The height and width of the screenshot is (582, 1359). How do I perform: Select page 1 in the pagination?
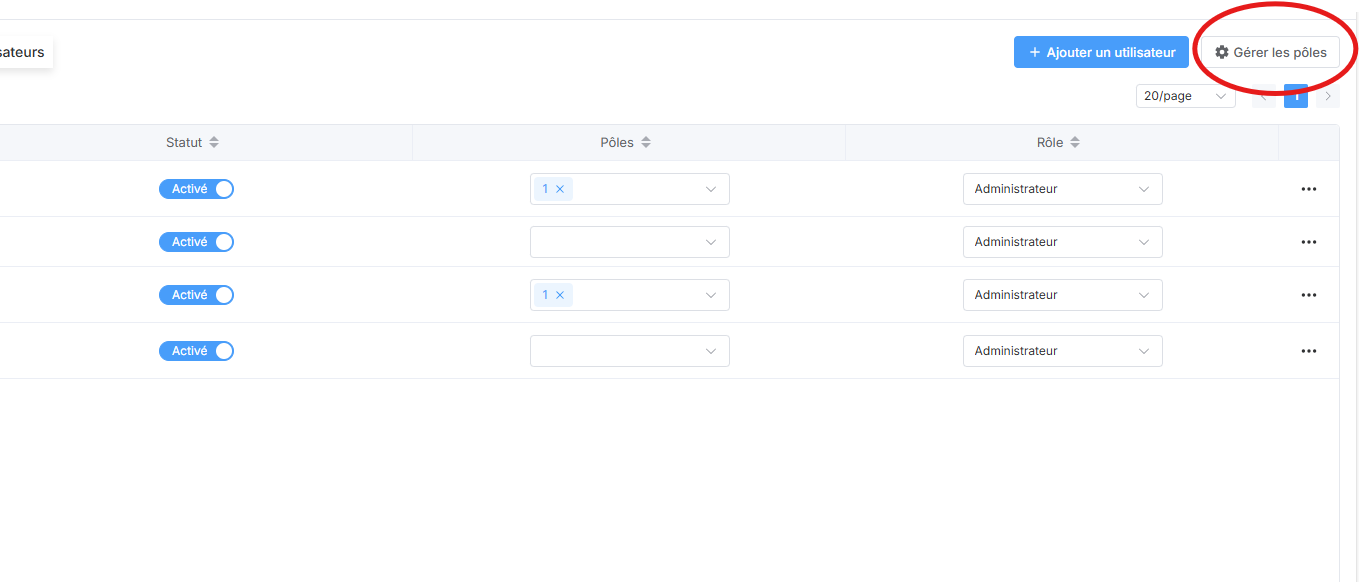(x=1296, y=96)
